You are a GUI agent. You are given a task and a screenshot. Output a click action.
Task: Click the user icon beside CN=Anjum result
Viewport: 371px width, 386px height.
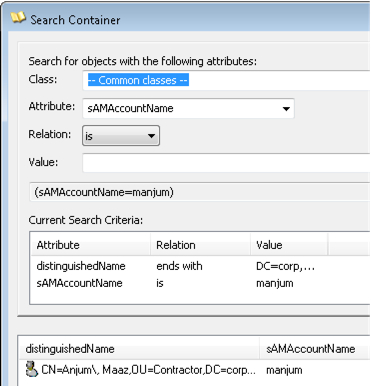tap(32, 369)
